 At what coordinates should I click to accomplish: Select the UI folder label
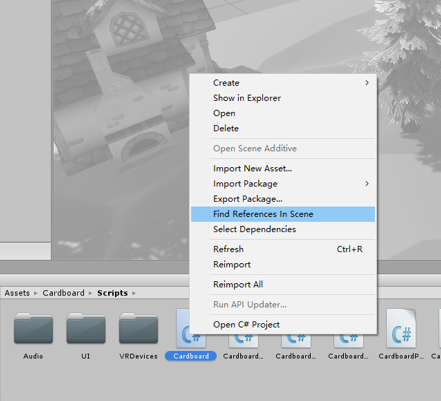86,356
